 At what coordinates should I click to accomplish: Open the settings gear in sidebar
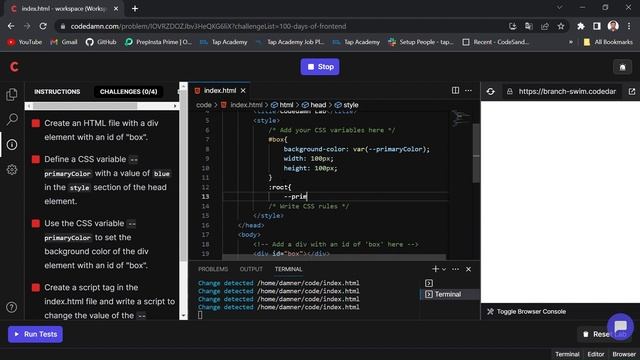12,169
